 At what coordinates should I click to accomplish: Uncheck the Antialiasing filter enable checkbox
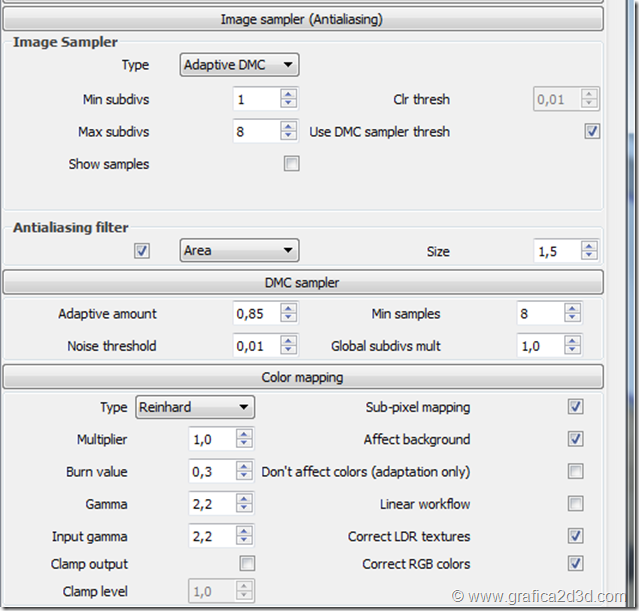[x=142, y=251]
